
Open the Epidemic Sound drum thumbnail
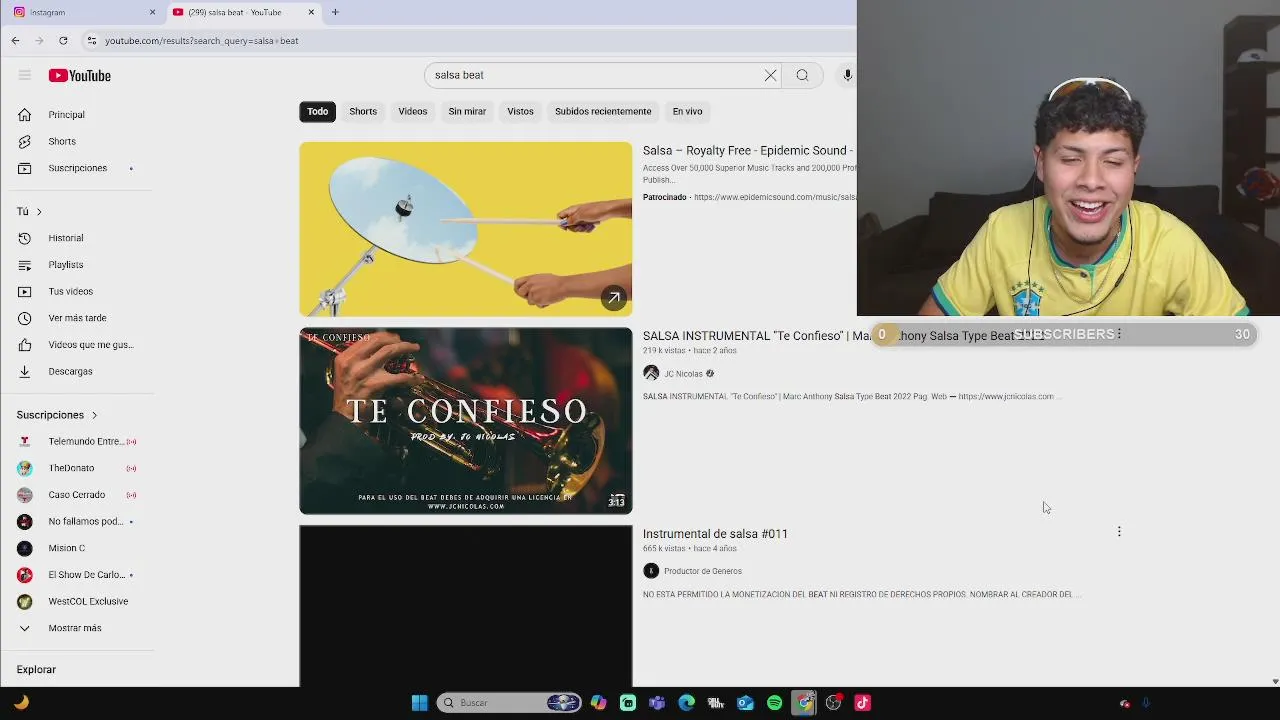(x=466, y=229)
